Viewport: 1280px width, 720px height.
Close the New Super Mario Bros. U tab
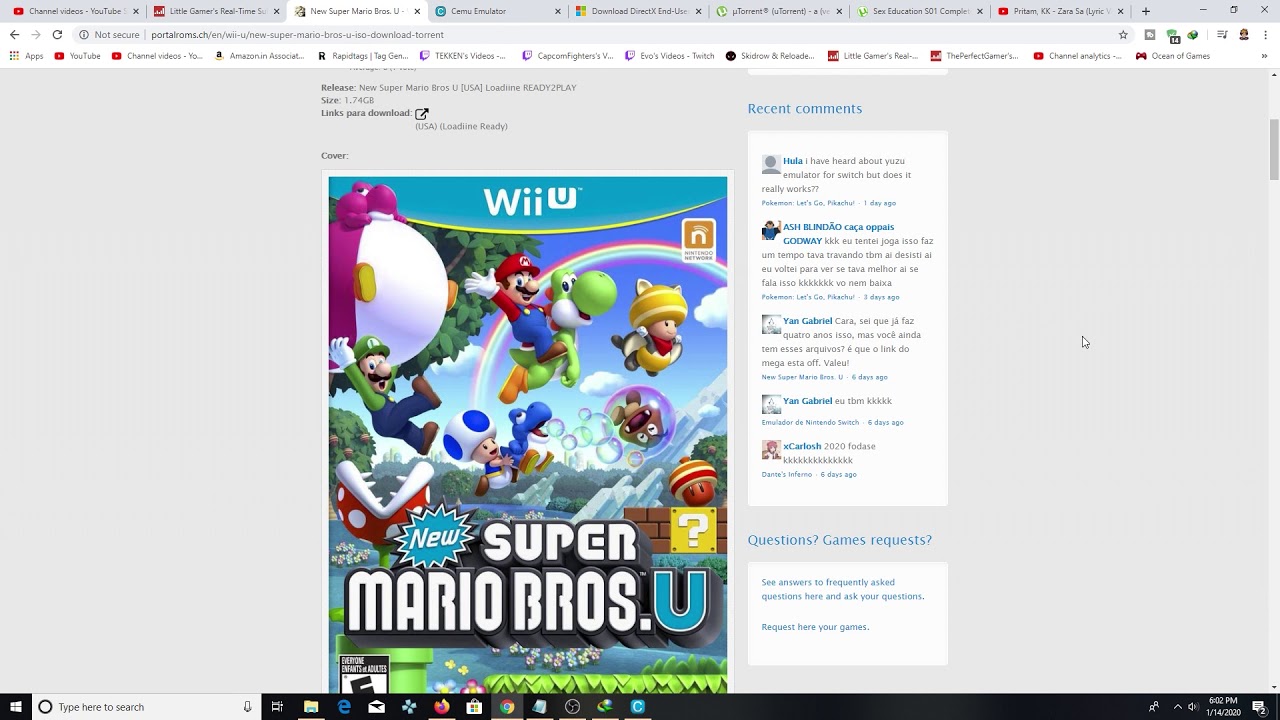click(x=417, y=11)
